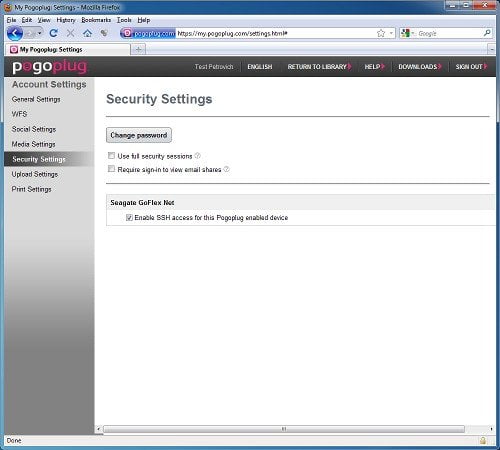Open the back/forward history dropdown arrow
The image size is (500, 450).
(40, 33)
